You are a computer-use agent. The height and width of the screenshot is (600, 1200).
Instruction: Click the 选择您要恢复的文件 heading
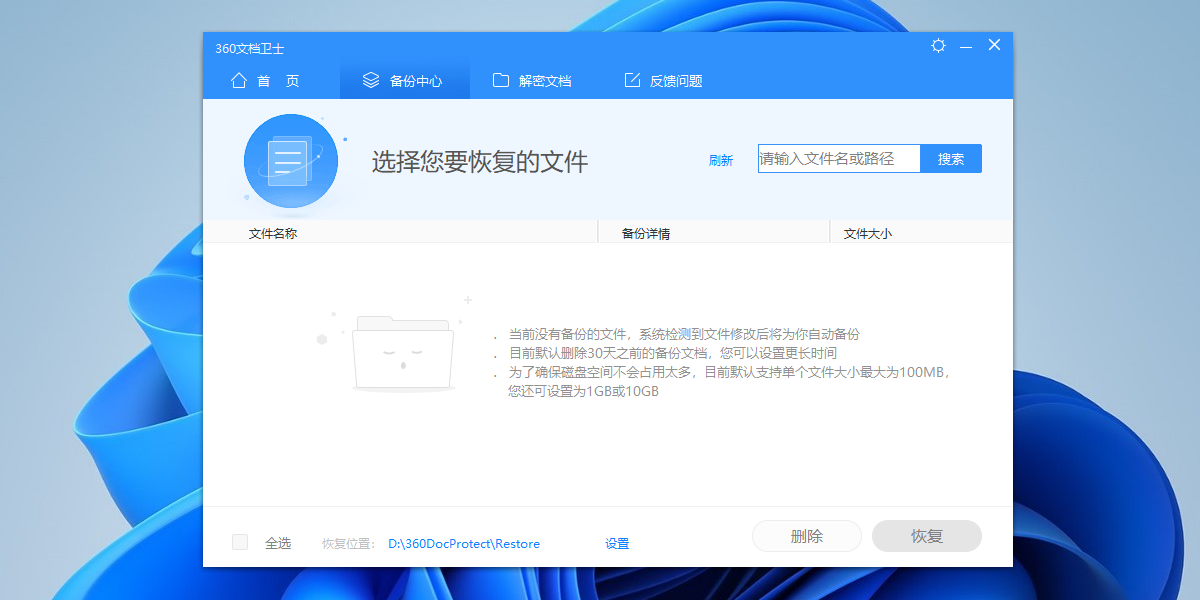[x=480, y=161]
